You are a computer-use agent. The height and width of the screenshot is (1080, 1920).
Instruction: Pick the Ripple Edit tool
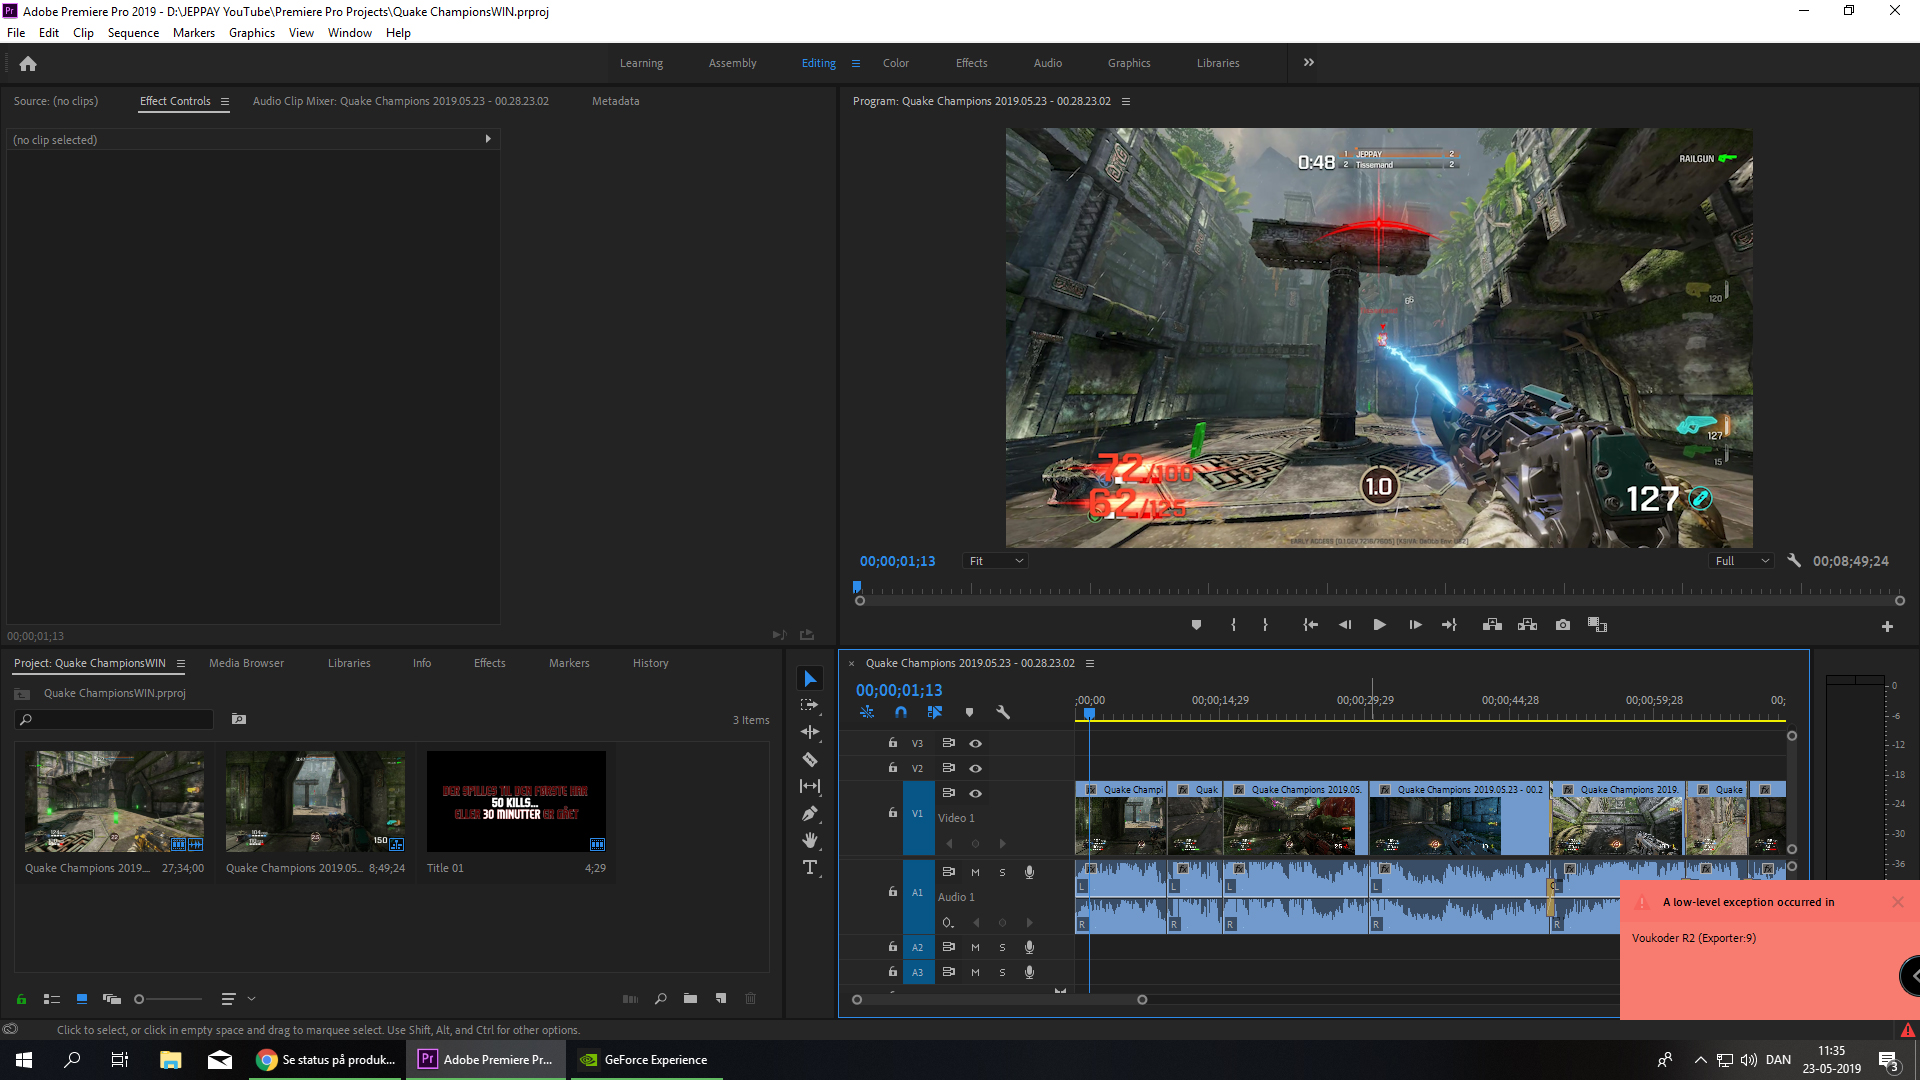[810, 732]
